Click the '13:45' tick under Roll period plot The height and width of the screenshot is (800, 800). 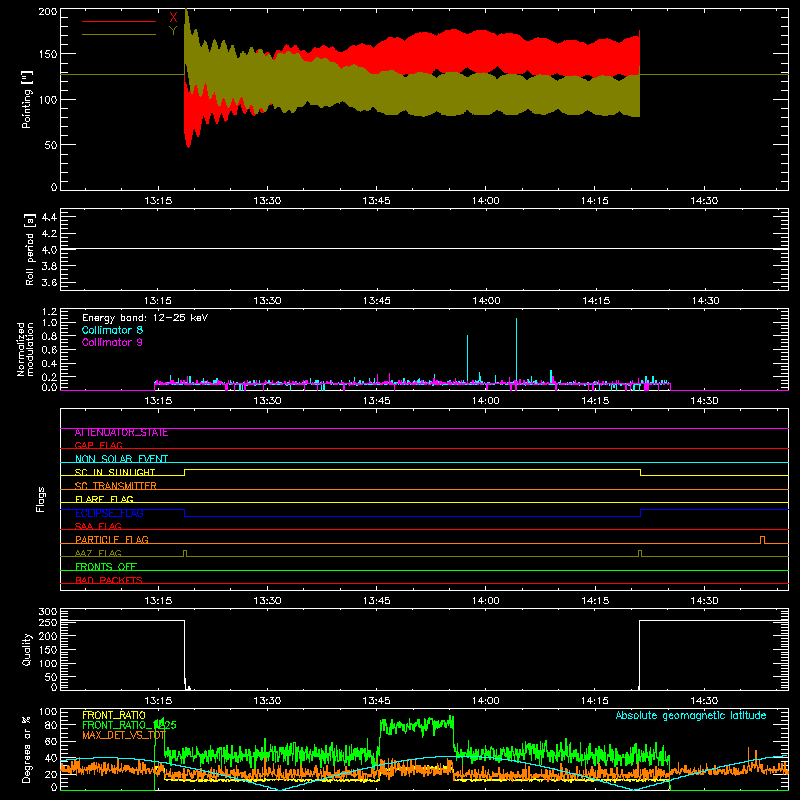tap(377, 301)
